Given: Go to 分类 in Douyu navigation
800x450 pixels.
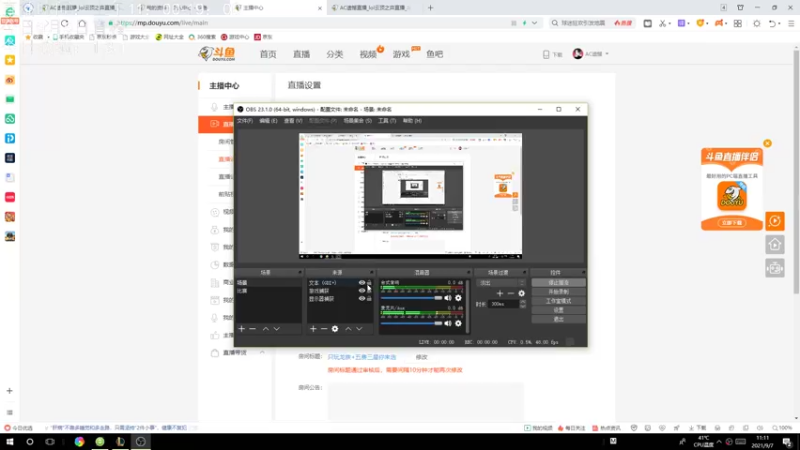Looking at the screenshot, I should [335, 54].
